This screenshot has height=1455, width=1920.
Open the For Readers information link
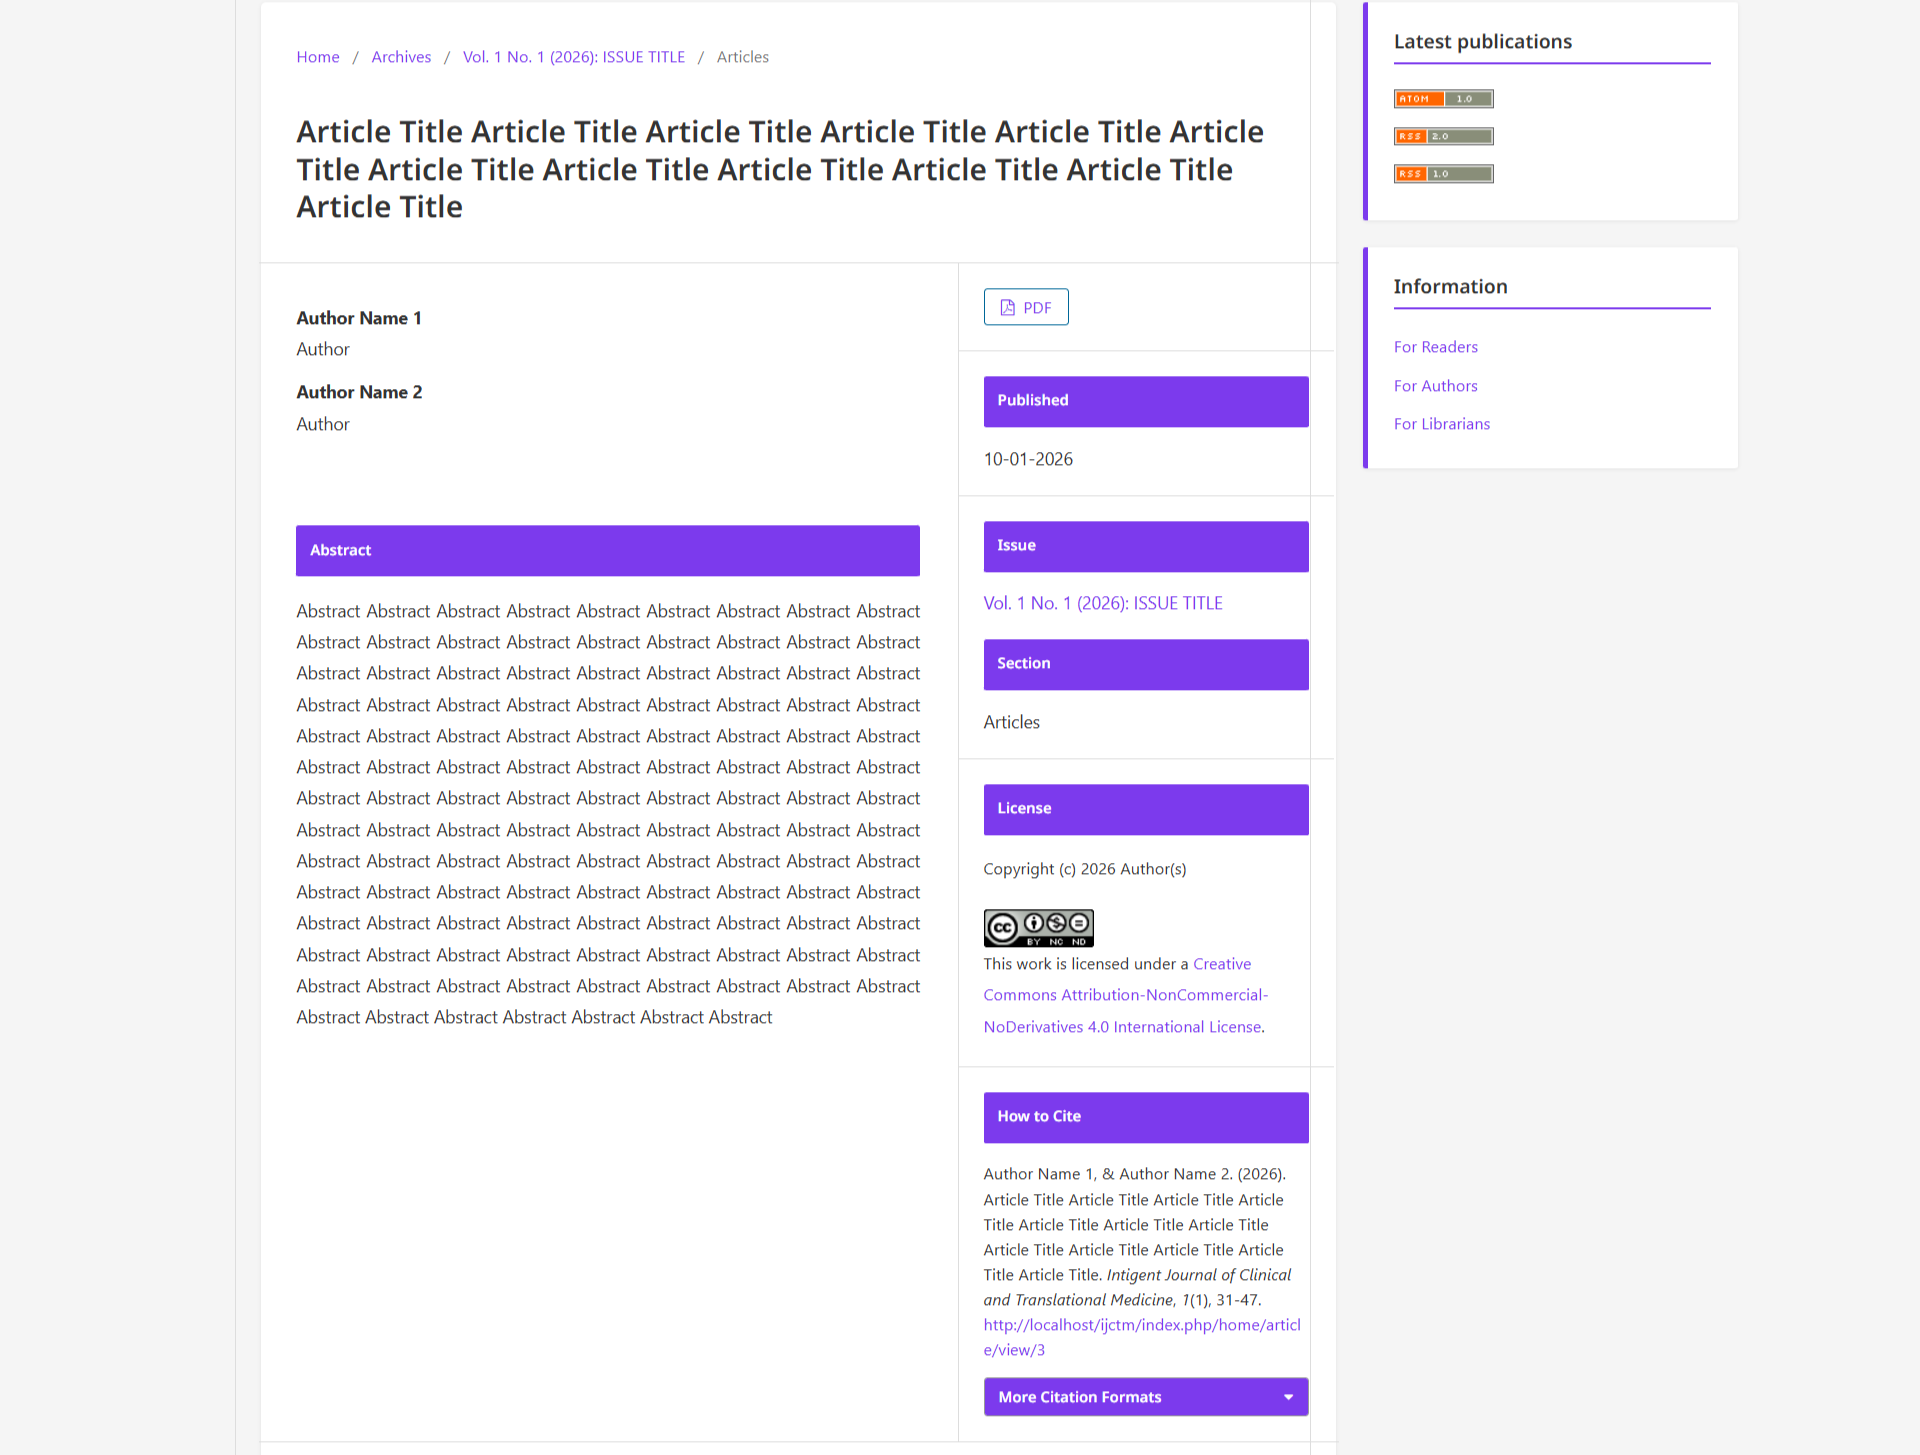point(1435,347)
